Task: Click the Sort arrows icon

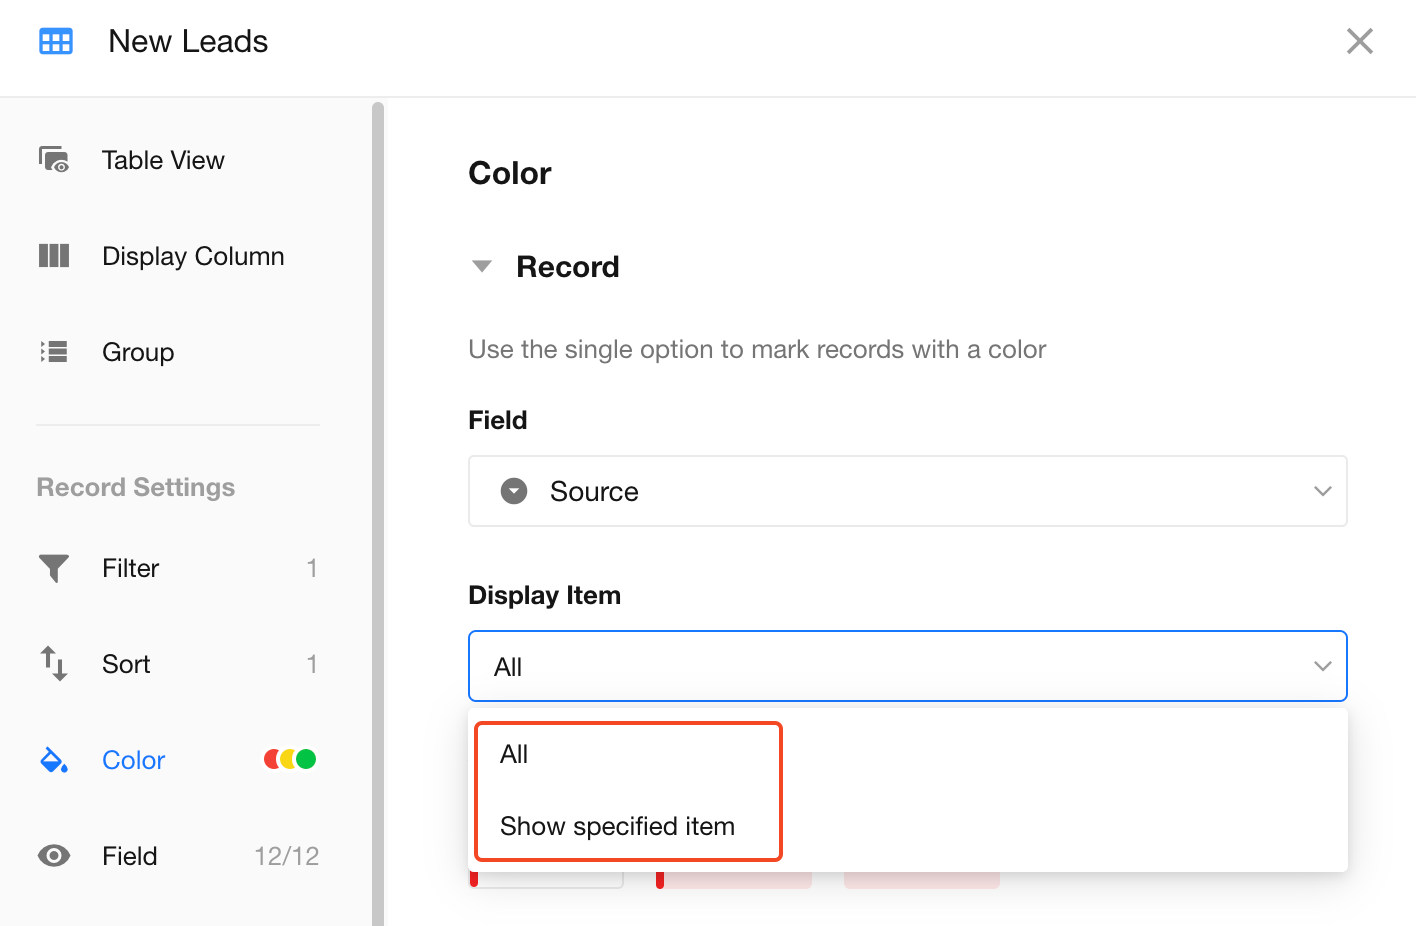Action: pyautogui.click(x=54, y=664)
